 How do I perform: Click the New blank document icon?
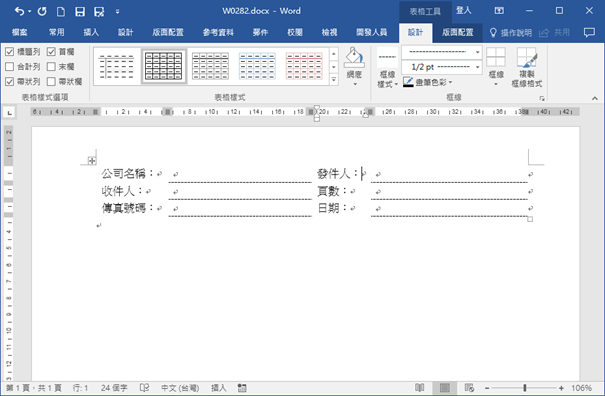click(x=61, y=12)
